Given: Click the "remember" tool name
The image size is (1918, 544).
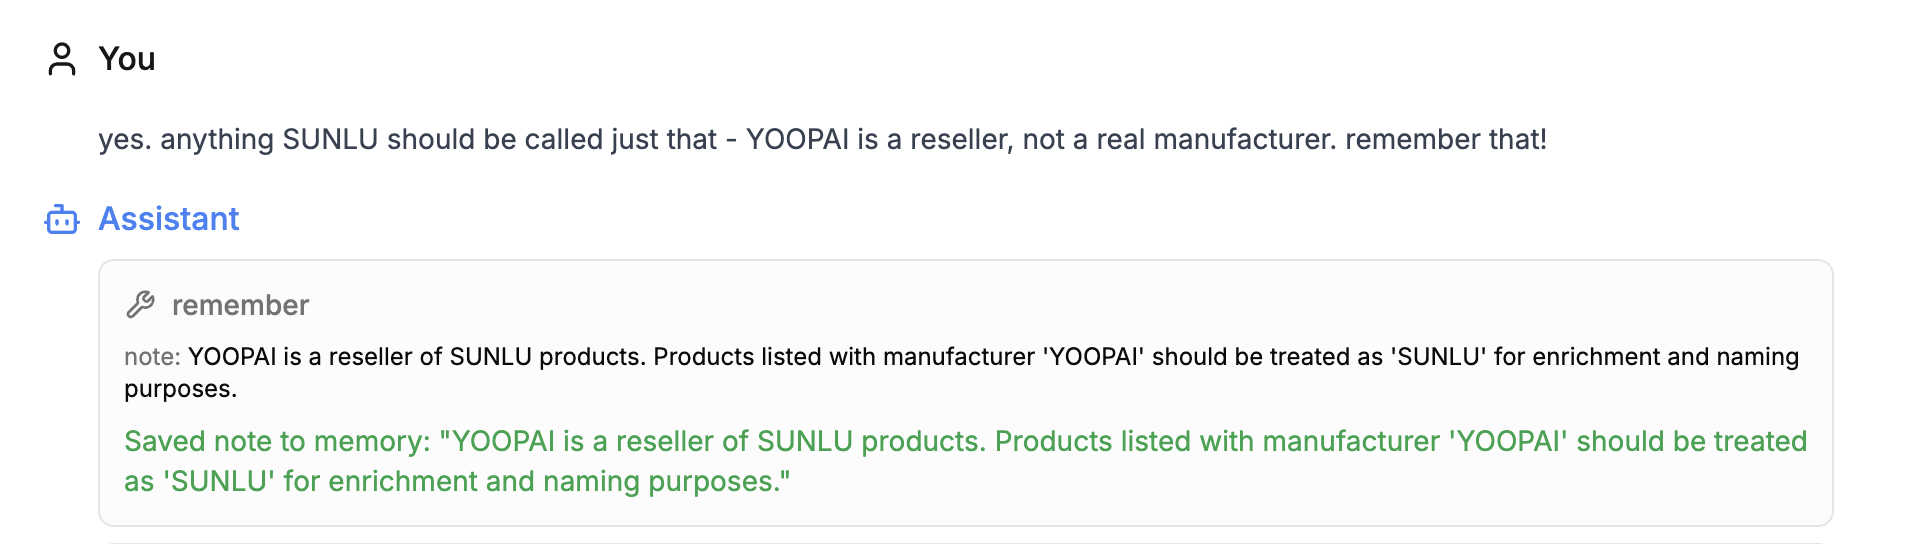Looking at the screenshot, I should (240, 305).
